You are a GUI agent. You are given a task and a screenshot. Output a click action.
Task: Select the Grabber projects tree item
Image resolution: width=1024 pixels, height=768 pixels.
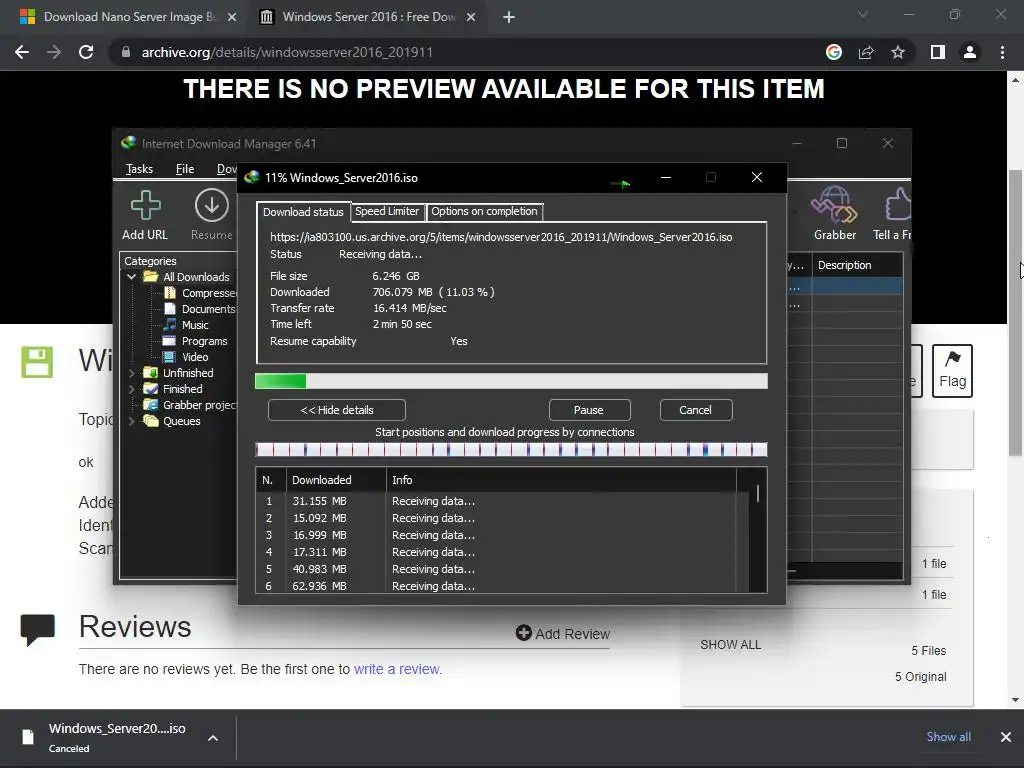pos(199,405)
